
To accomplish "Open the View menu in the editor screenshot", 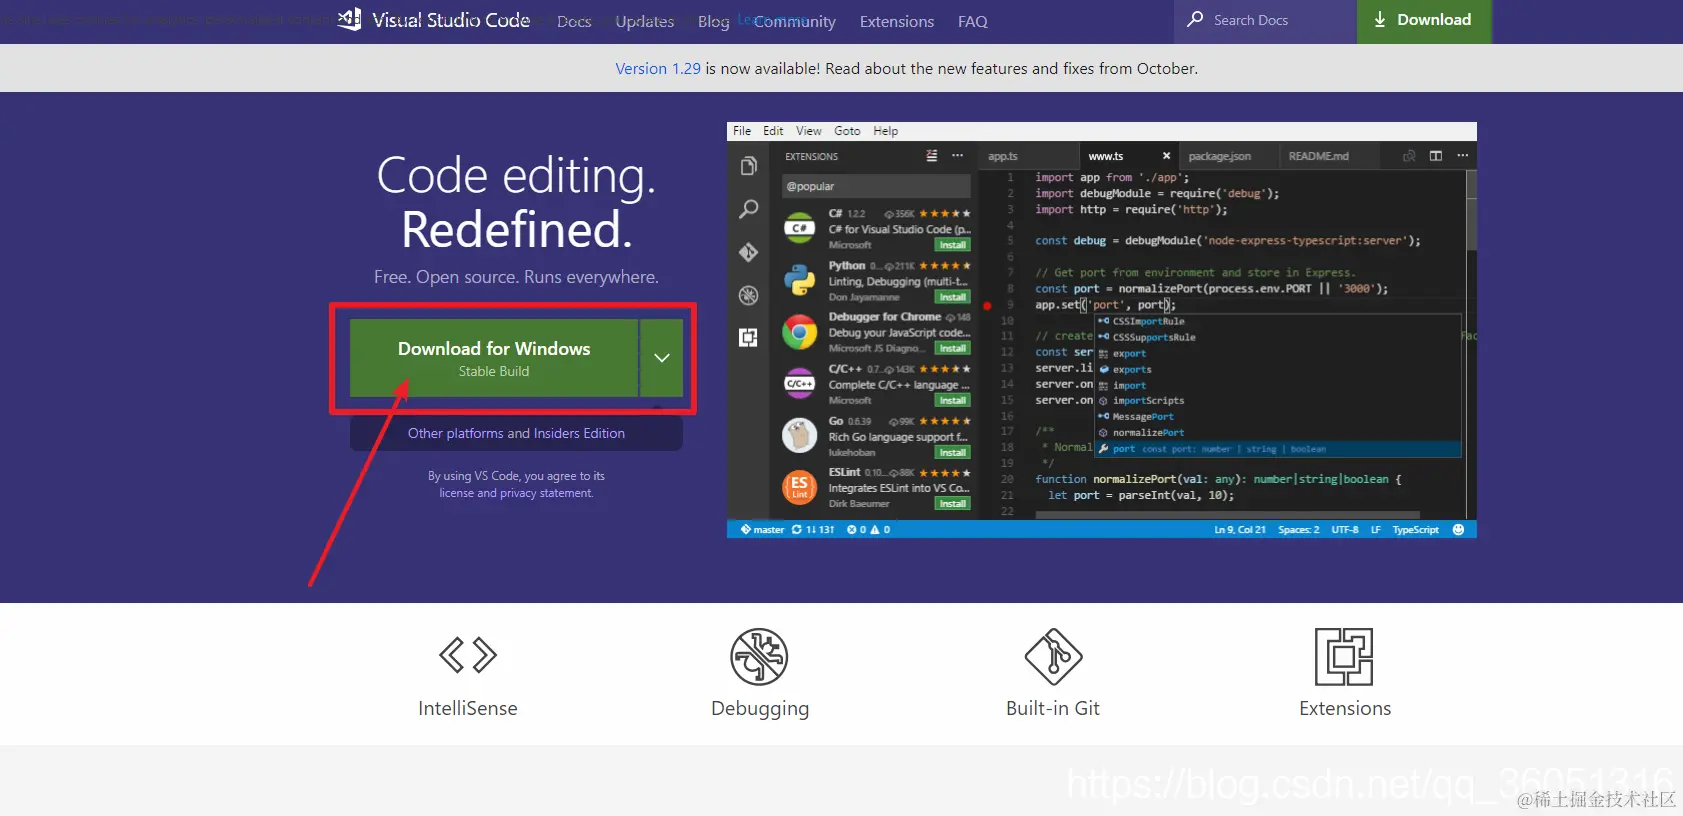I will pos(809,131).
